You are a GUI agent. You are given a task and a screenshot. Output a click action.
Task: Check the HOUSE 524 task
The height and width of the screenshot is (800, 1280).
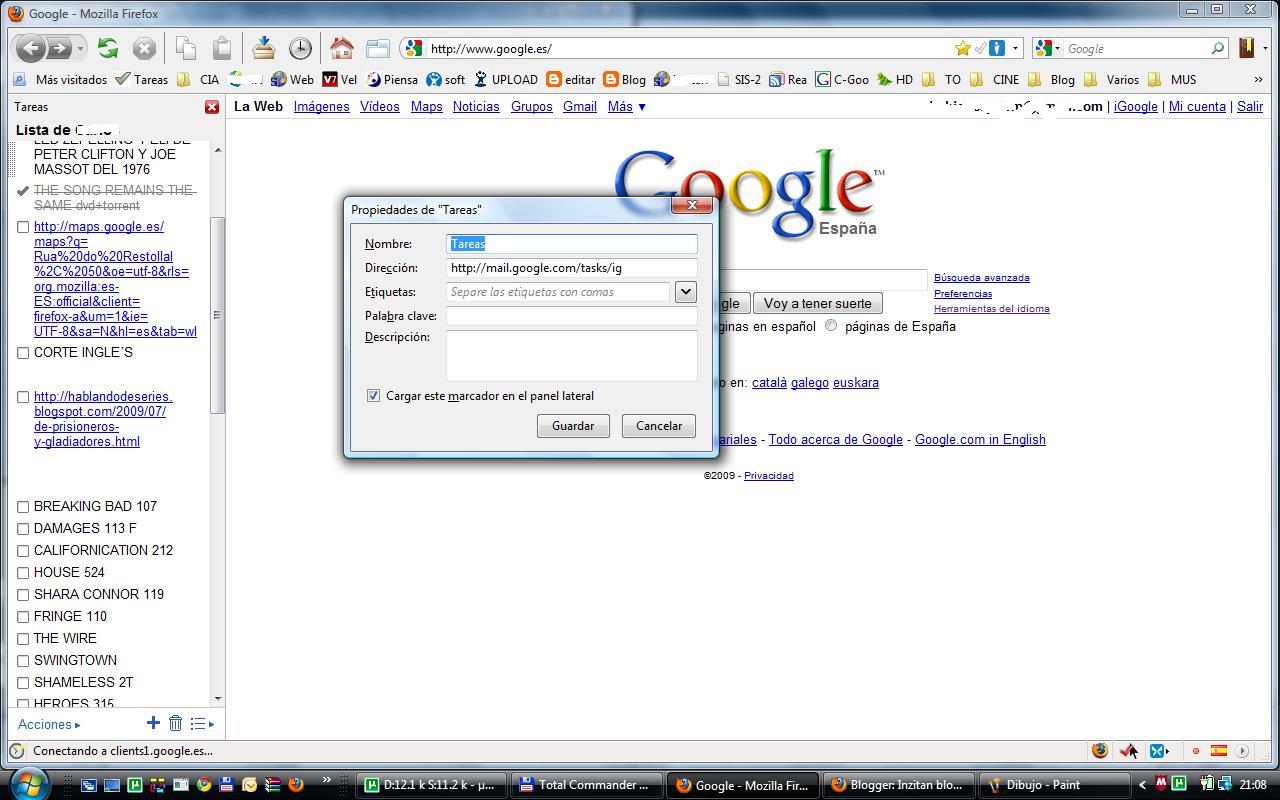(23, 573)
